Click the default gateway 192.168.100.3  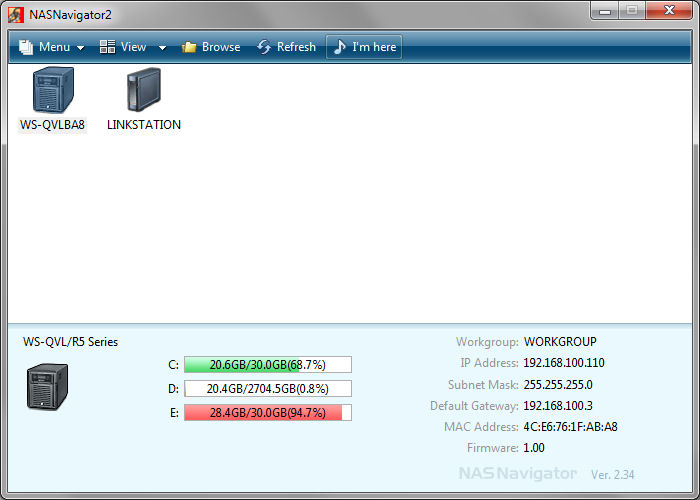click(x=558, y=406)
